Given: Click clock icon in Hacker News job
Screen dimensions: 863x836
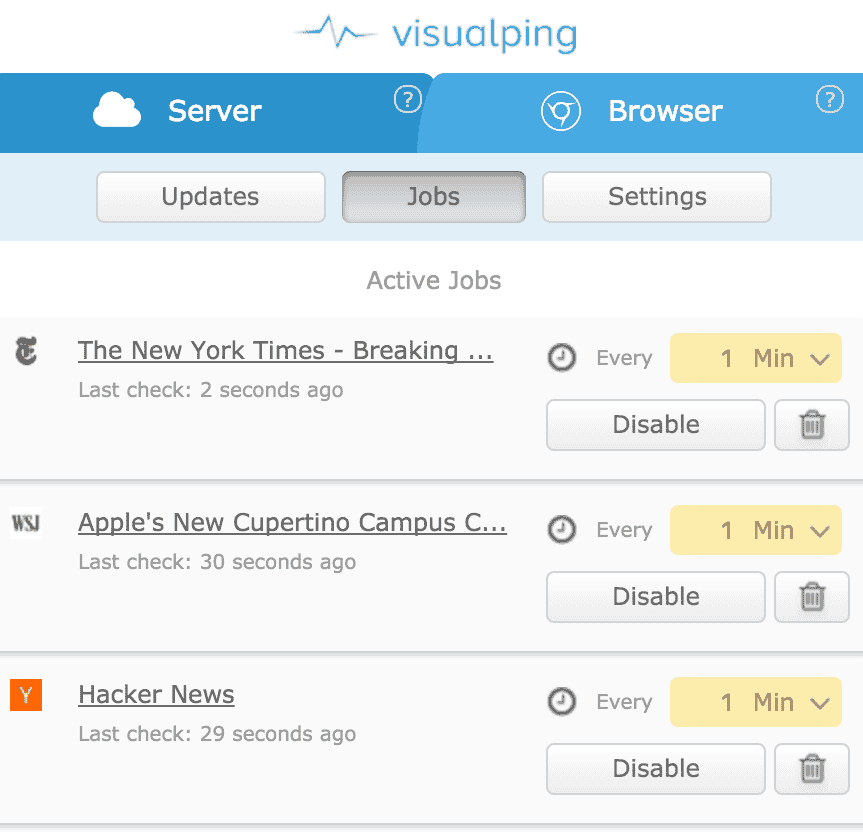Looking at the screenshot, I should [x=561, y=702].
